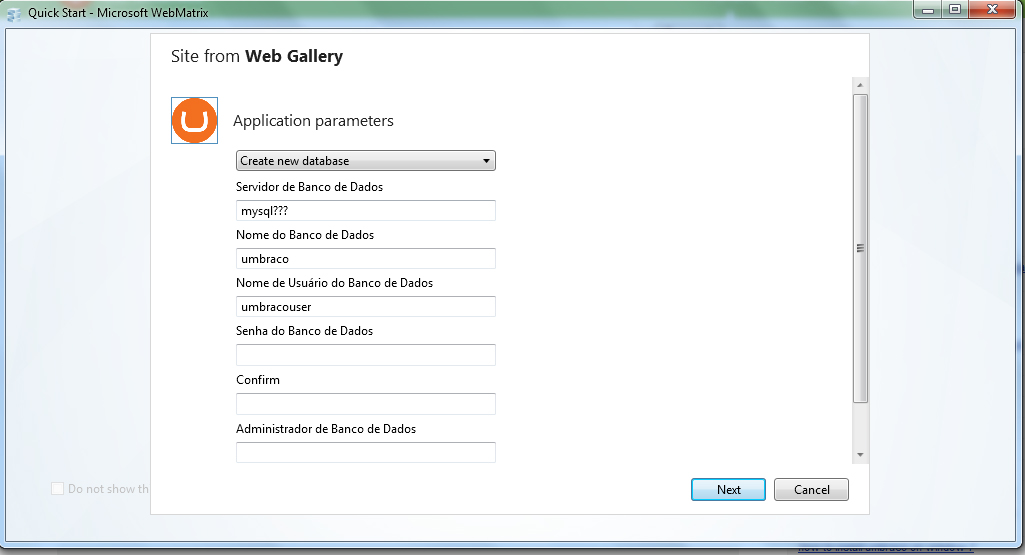The height and width of the screenshot is (555, 1025).
Task: Click the Senha do Banco de Dados label
Action: [304, 331]
